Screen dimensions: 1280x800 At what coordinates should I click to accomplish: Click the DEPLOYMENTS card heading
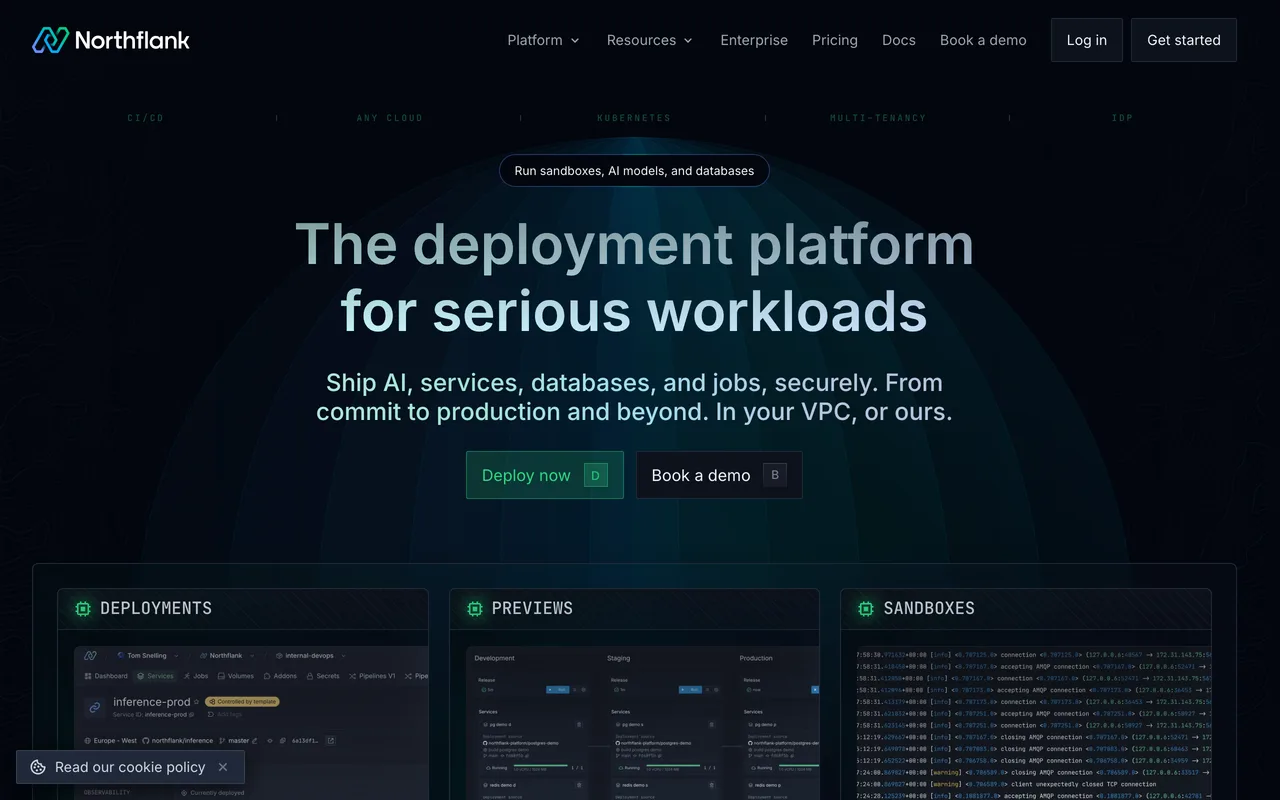(x=156, y=608)
